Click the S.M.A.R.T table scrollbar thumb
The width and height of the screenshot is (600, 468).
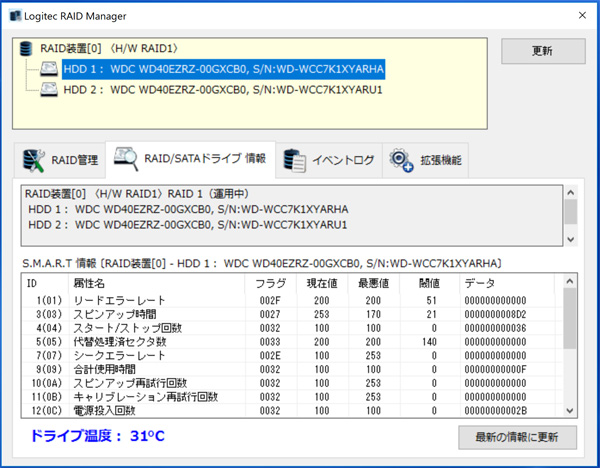pyautogui.click(x=570, y=318)
